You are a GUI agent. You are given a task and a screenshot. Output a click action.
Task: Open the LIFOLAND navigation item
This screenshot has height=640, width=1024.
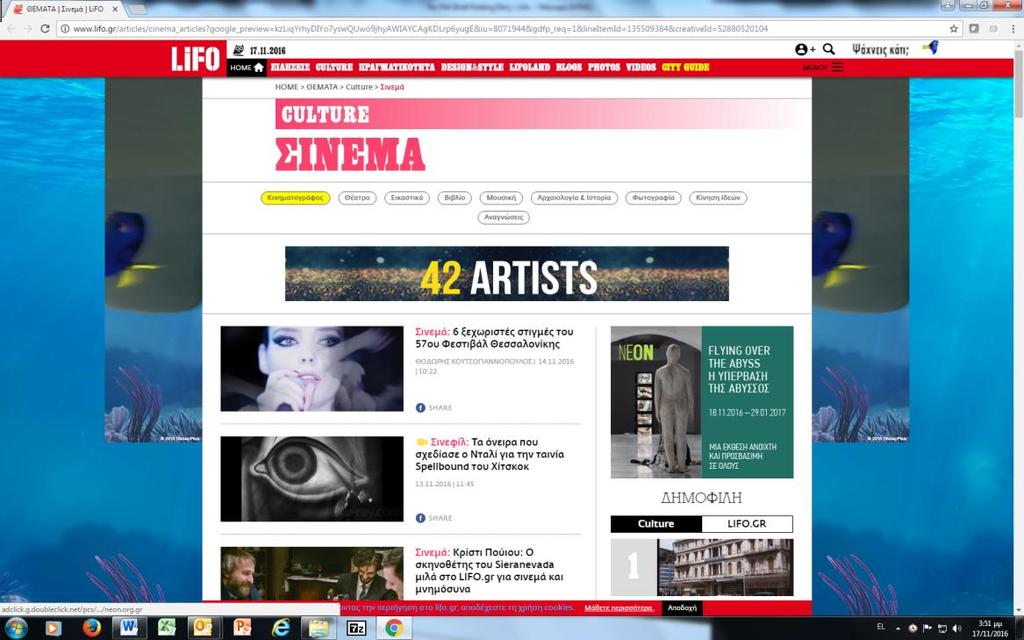point(530,67)
